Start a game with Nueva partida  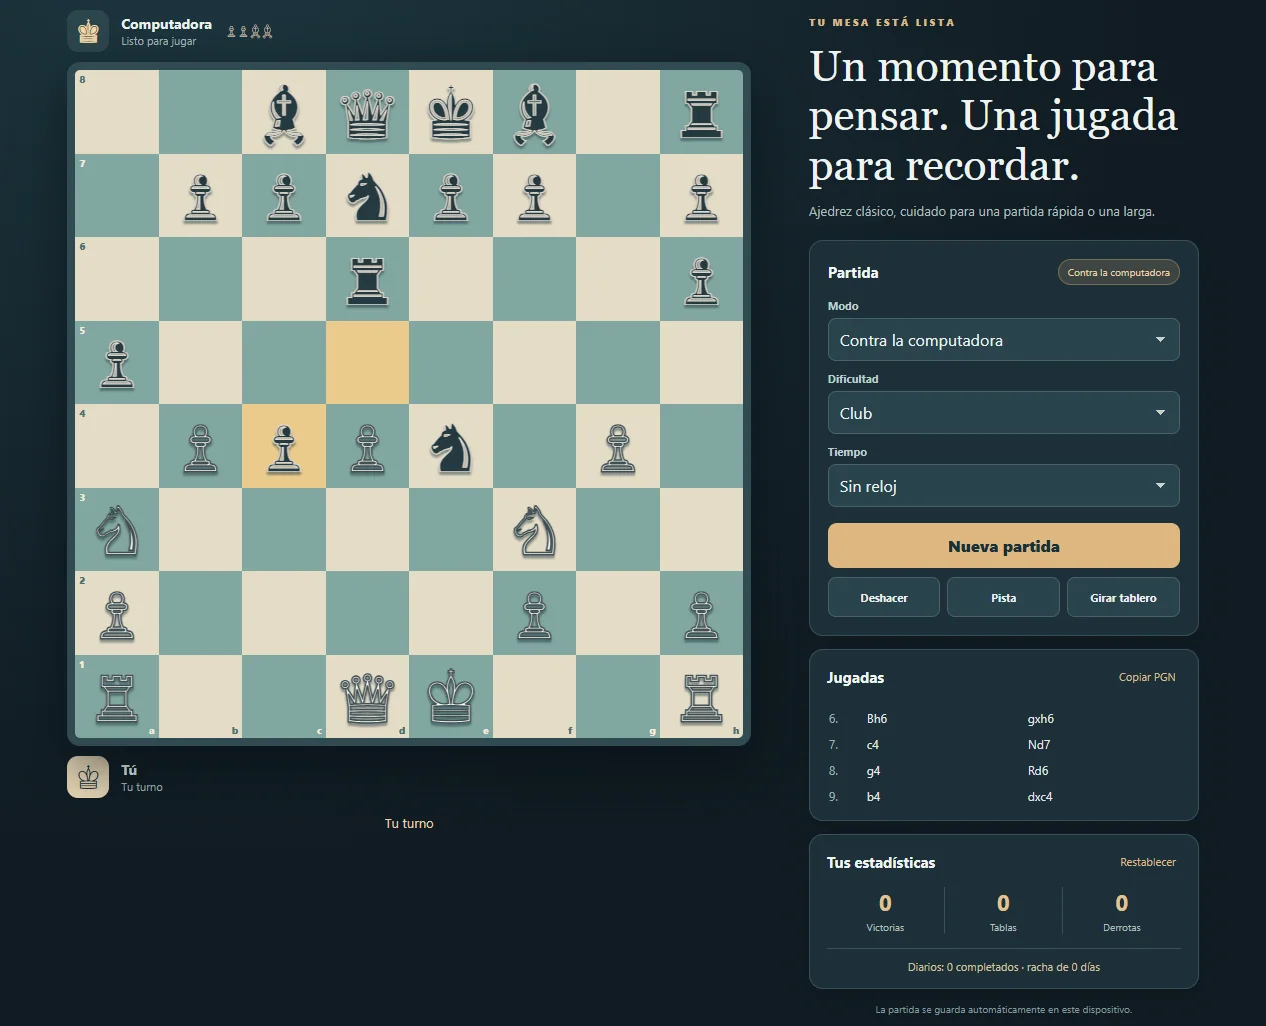click(x=1003, y=546)
